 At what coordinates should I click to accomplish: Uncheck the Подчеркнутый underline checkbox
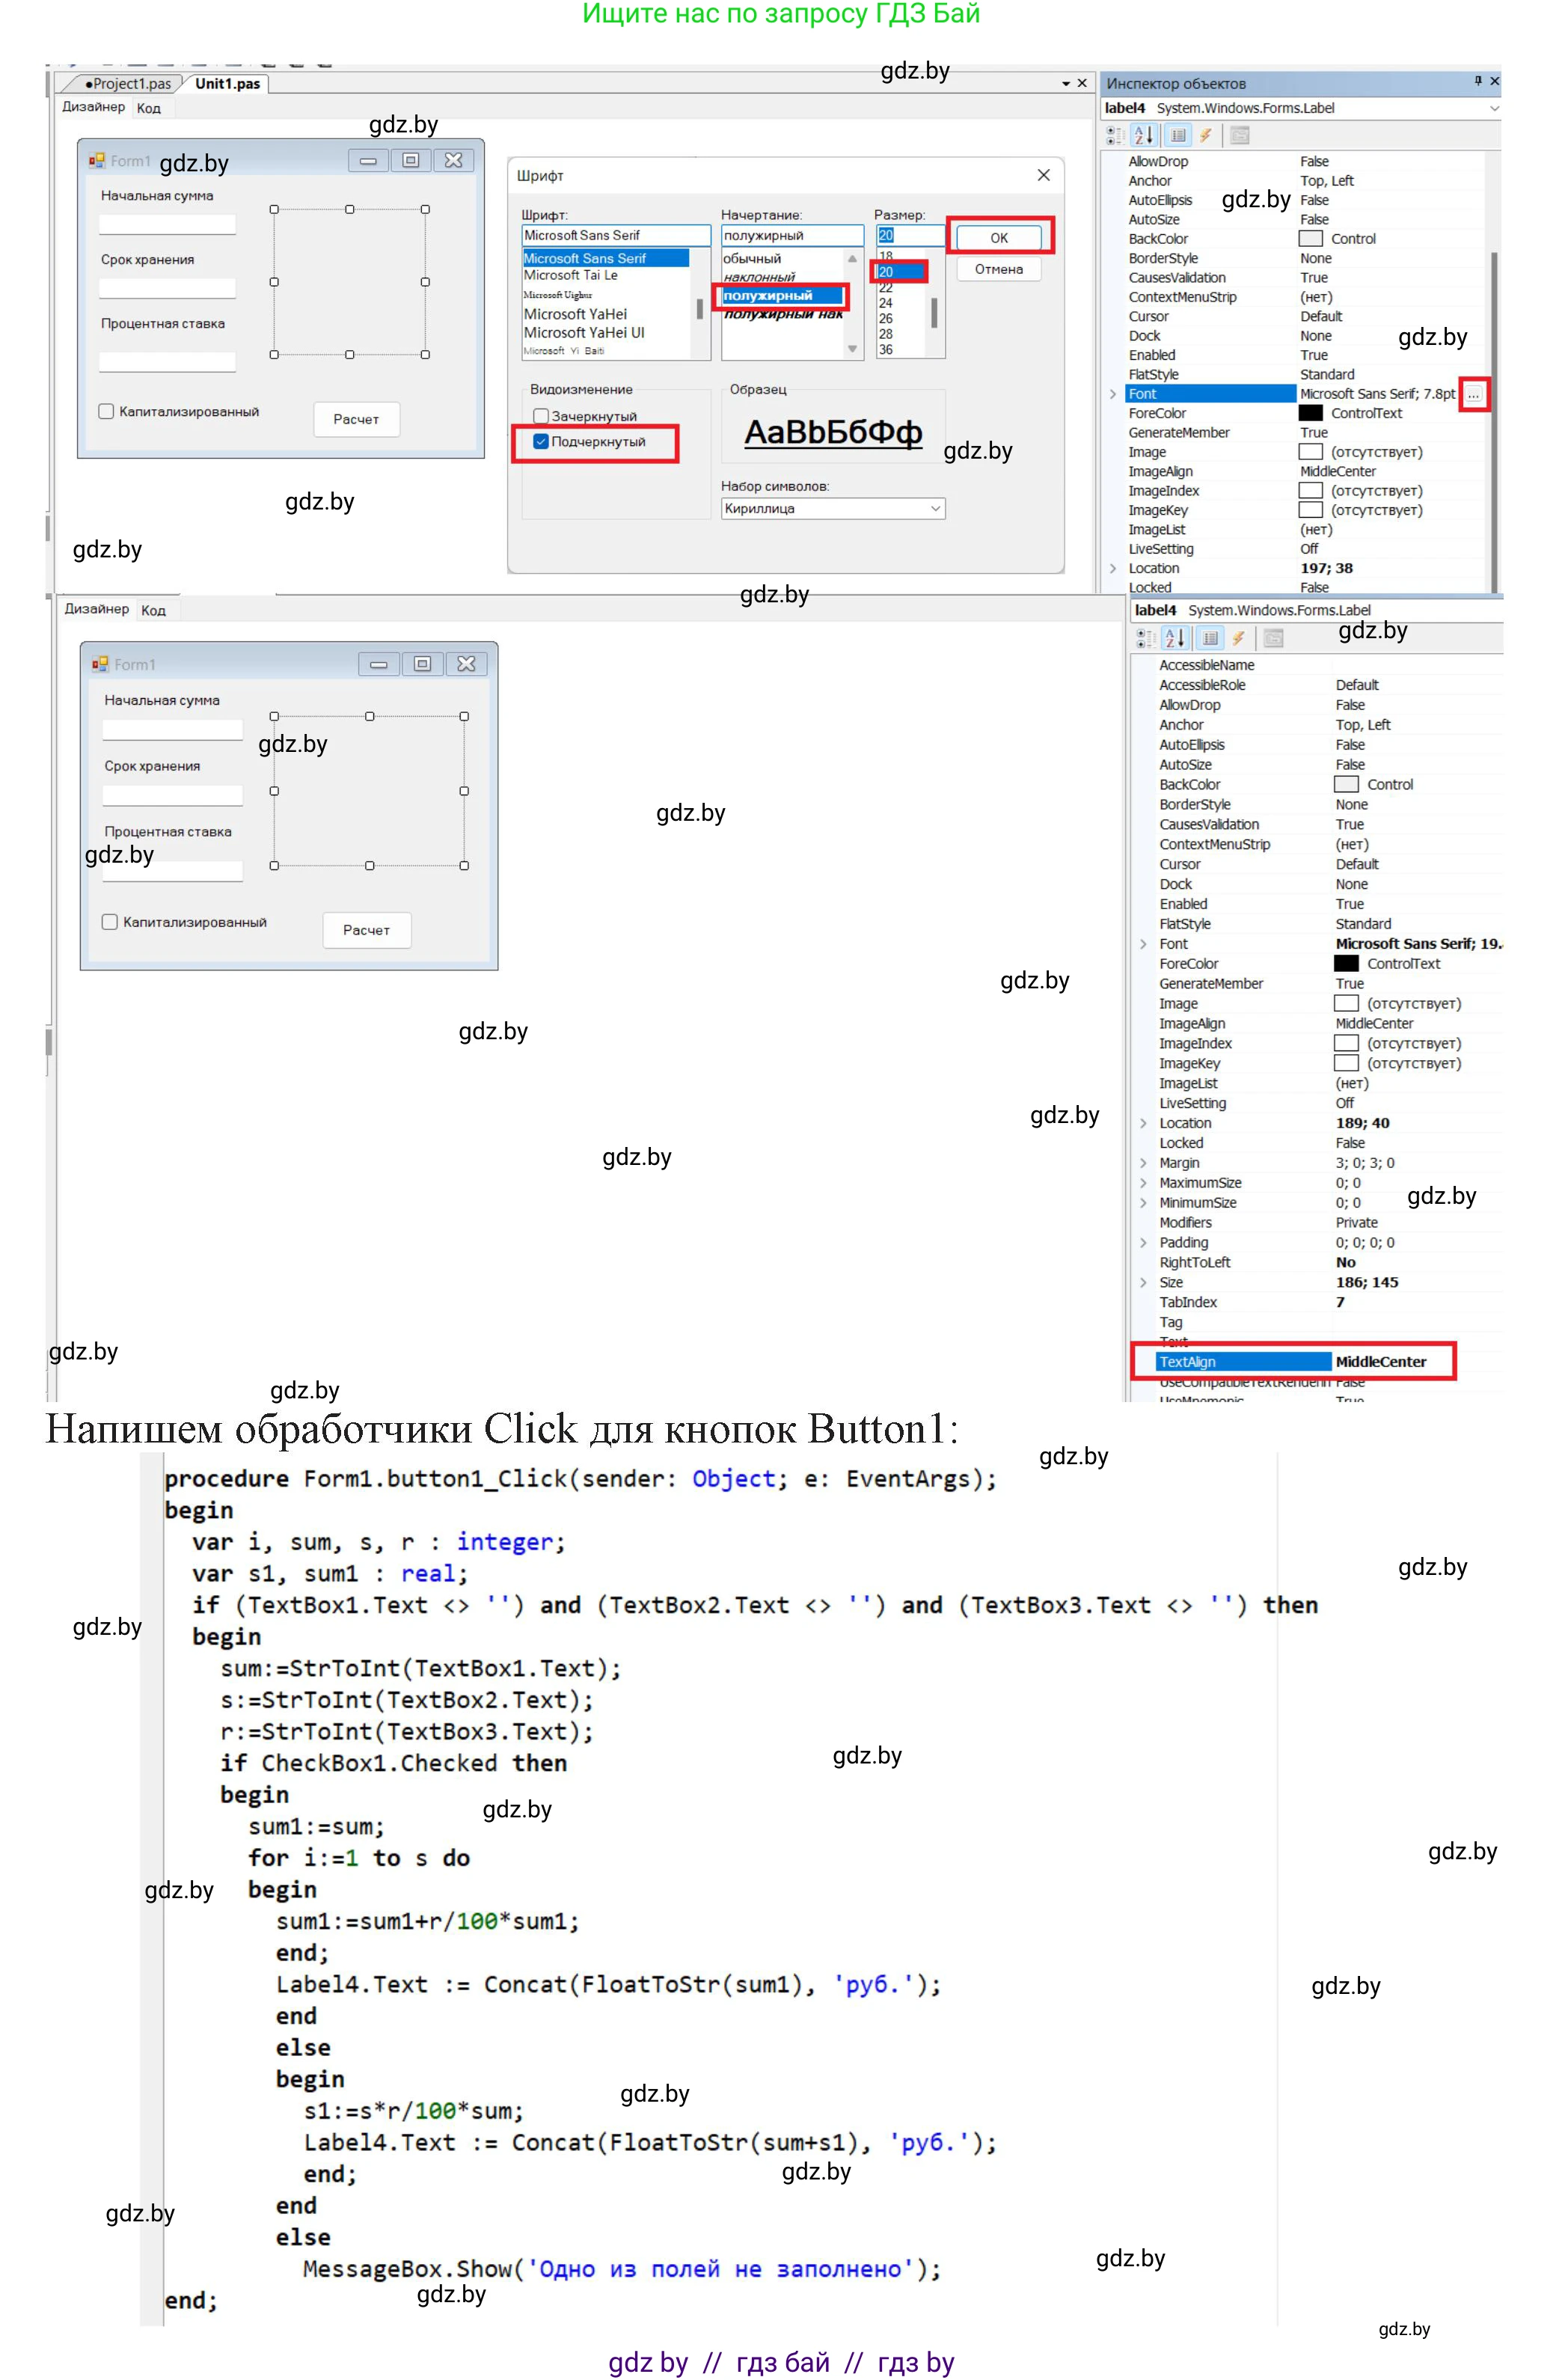pyautogui.click(x=541, y=441)
